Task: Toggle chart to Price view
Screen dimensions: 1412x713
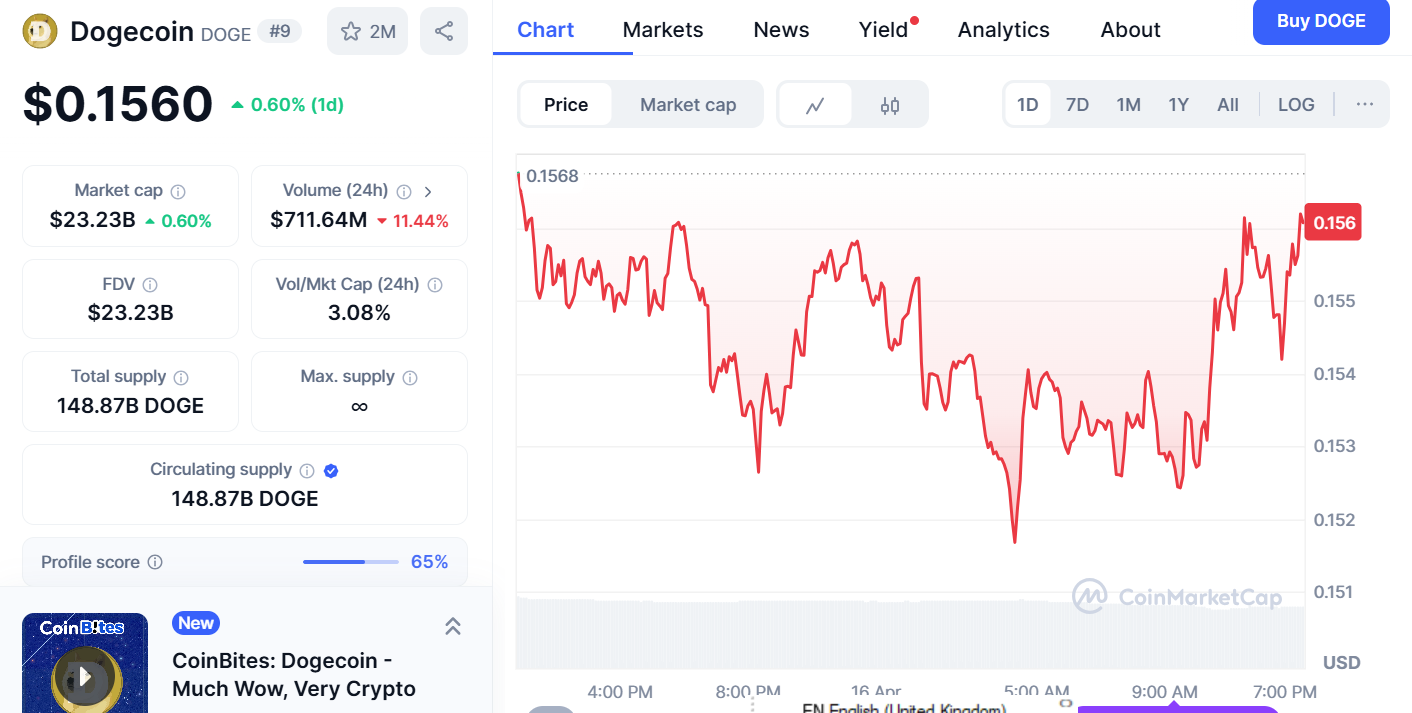Action: coord(566,105)
